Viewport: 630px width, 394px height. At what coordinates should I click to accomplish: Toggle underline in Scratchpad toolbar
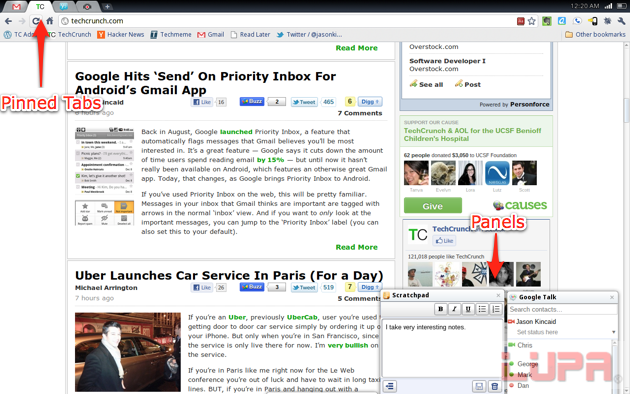click(x=468, y=309)
